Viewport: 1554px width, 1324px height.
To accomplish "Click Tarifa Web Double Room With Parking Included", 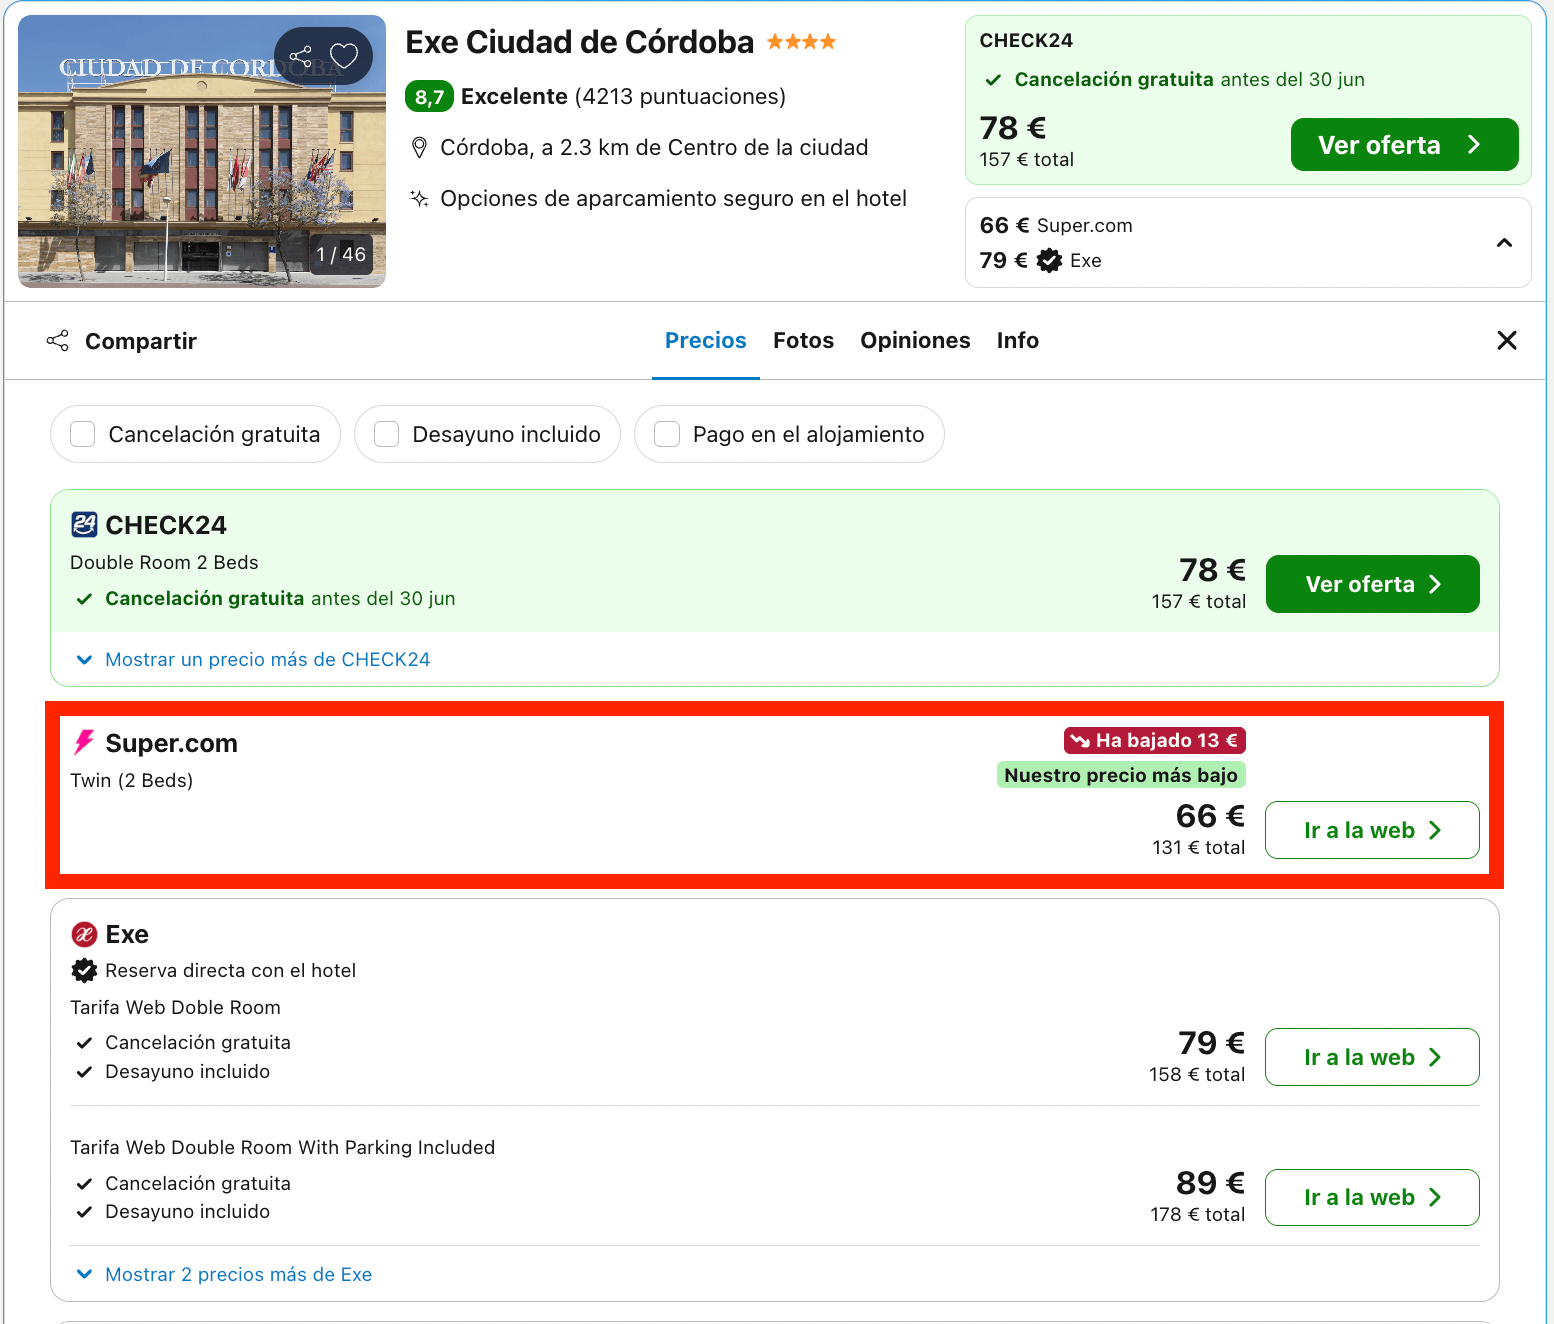I will point(283,1148).
